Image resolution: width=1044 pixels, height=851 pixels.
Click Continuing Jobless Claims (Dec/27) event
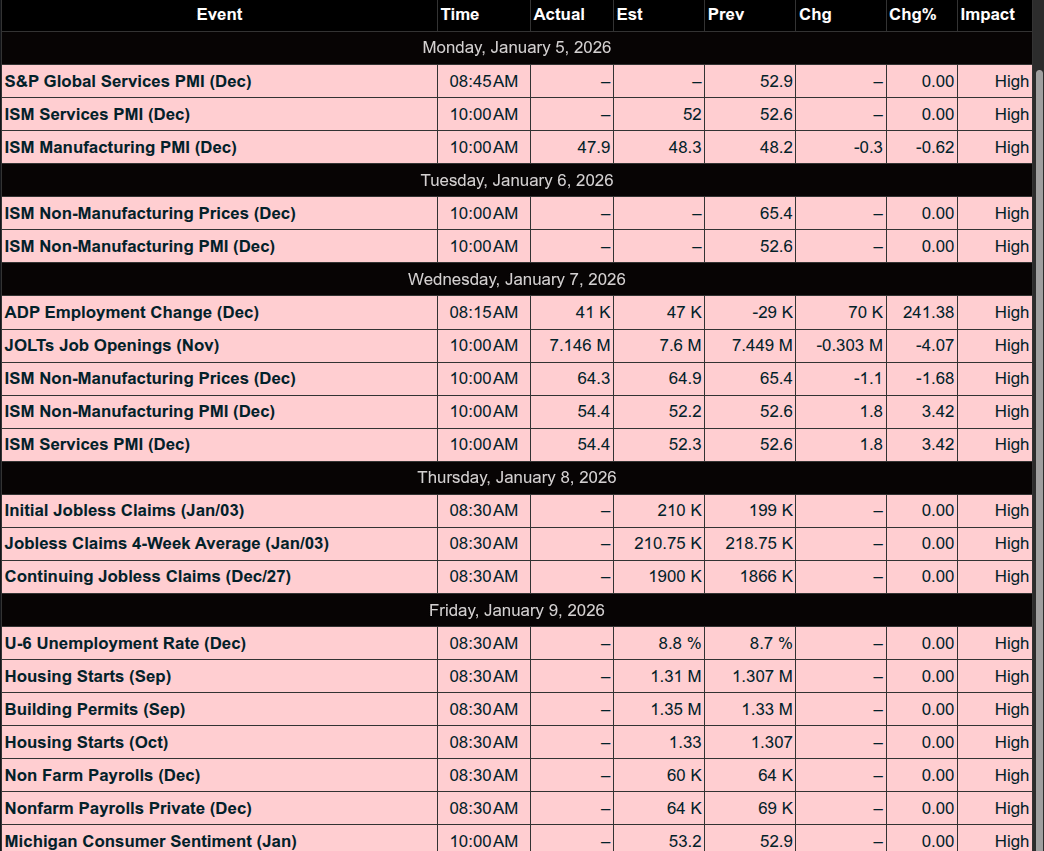pyautogui.click(x=148, y=576)
